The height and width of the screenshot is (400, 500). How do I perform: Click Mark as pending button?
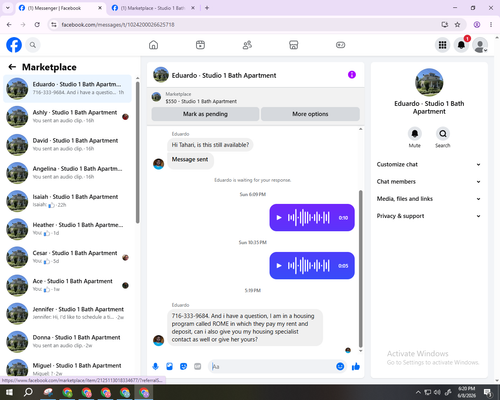click(x=205, y=114)
